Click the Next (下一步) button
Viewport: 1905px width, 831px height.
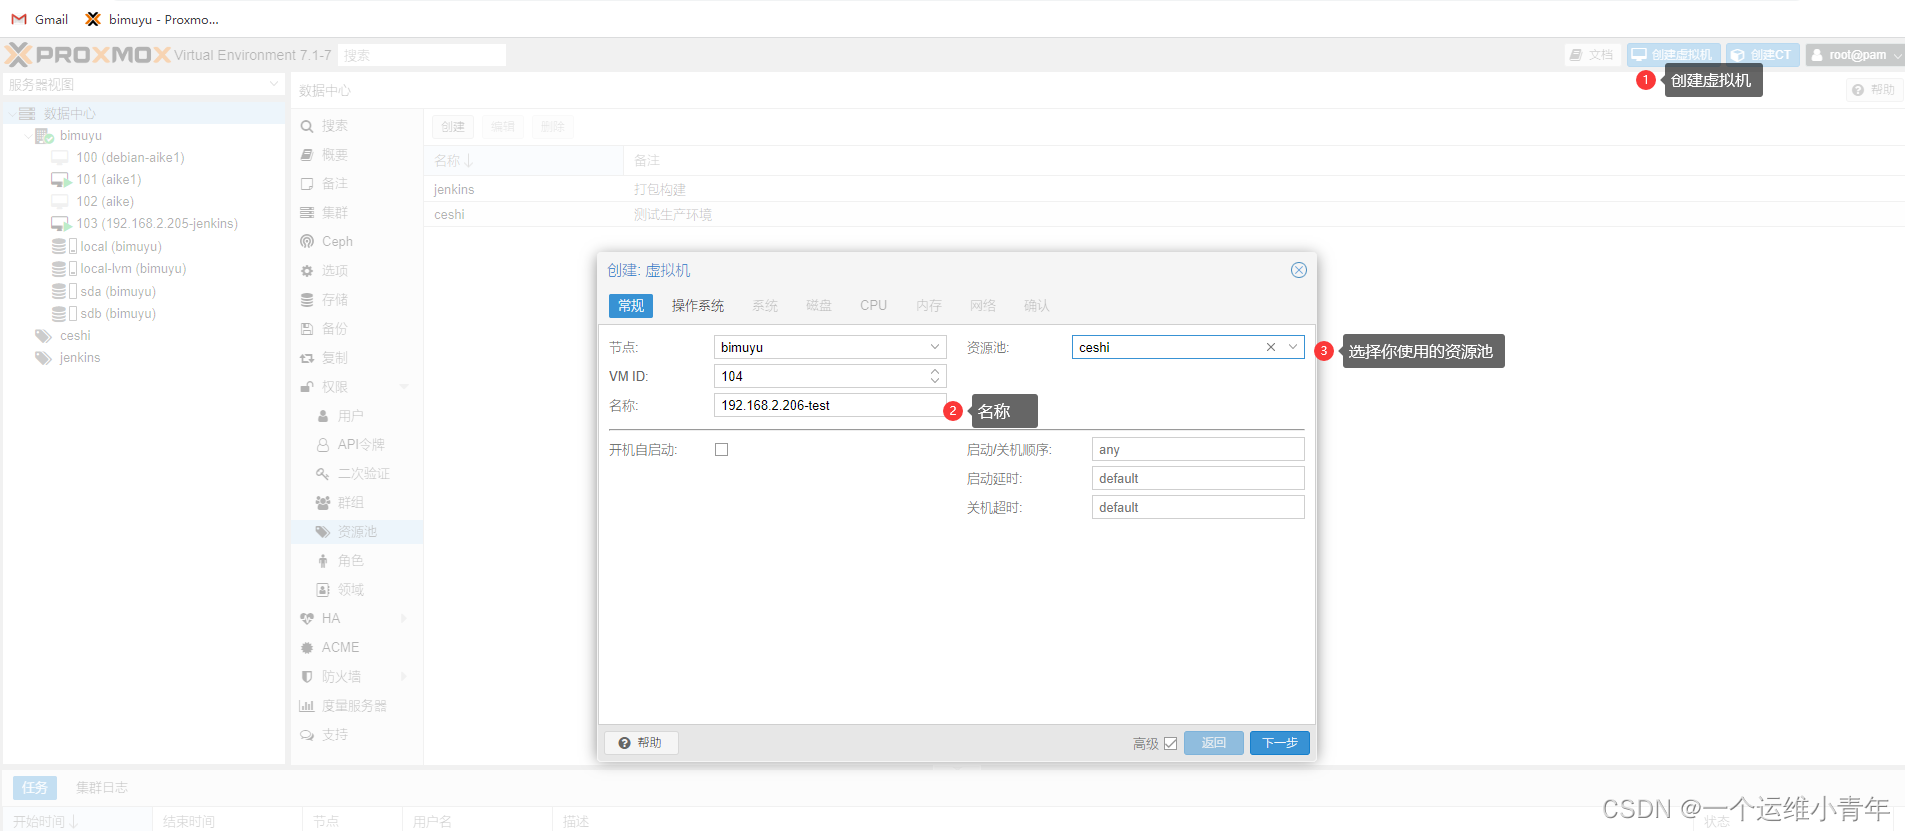point(1280,743)
